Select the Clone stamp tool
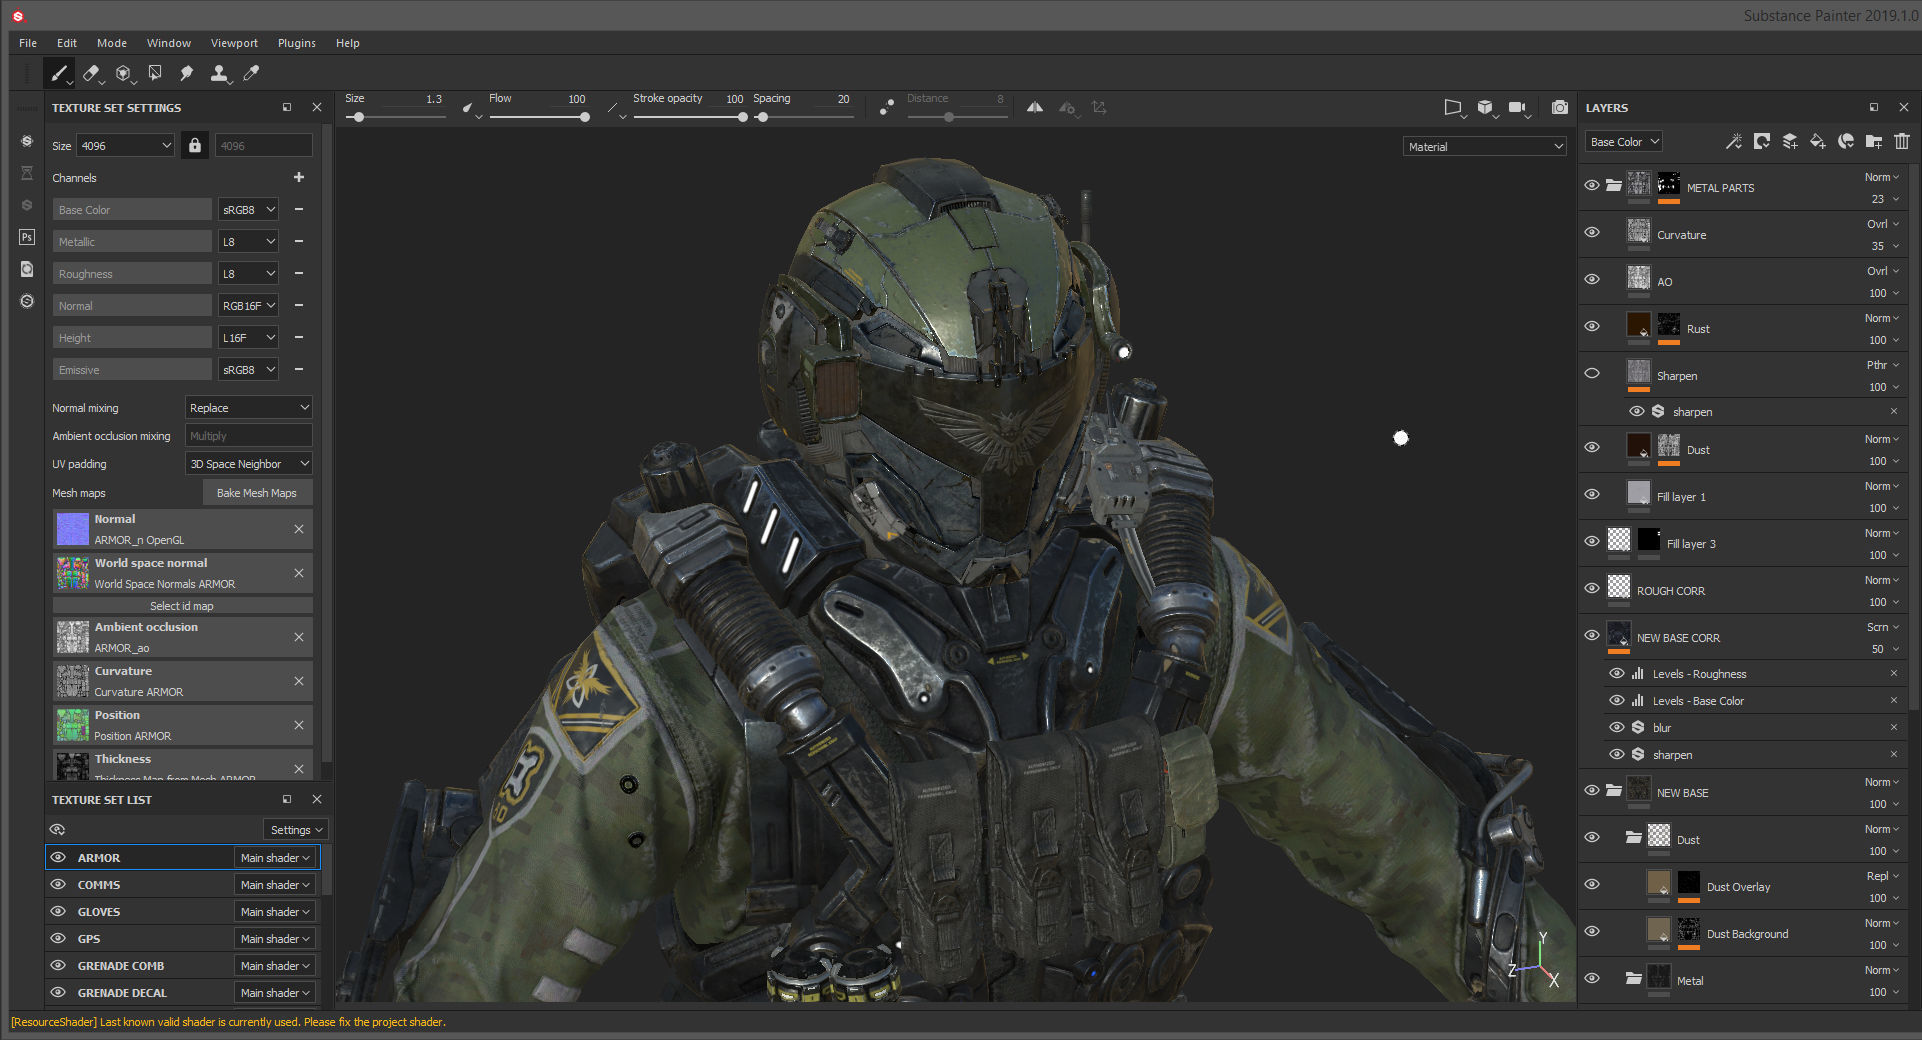This screenshot has height=1040, width=1922. (x=219, y=73)
